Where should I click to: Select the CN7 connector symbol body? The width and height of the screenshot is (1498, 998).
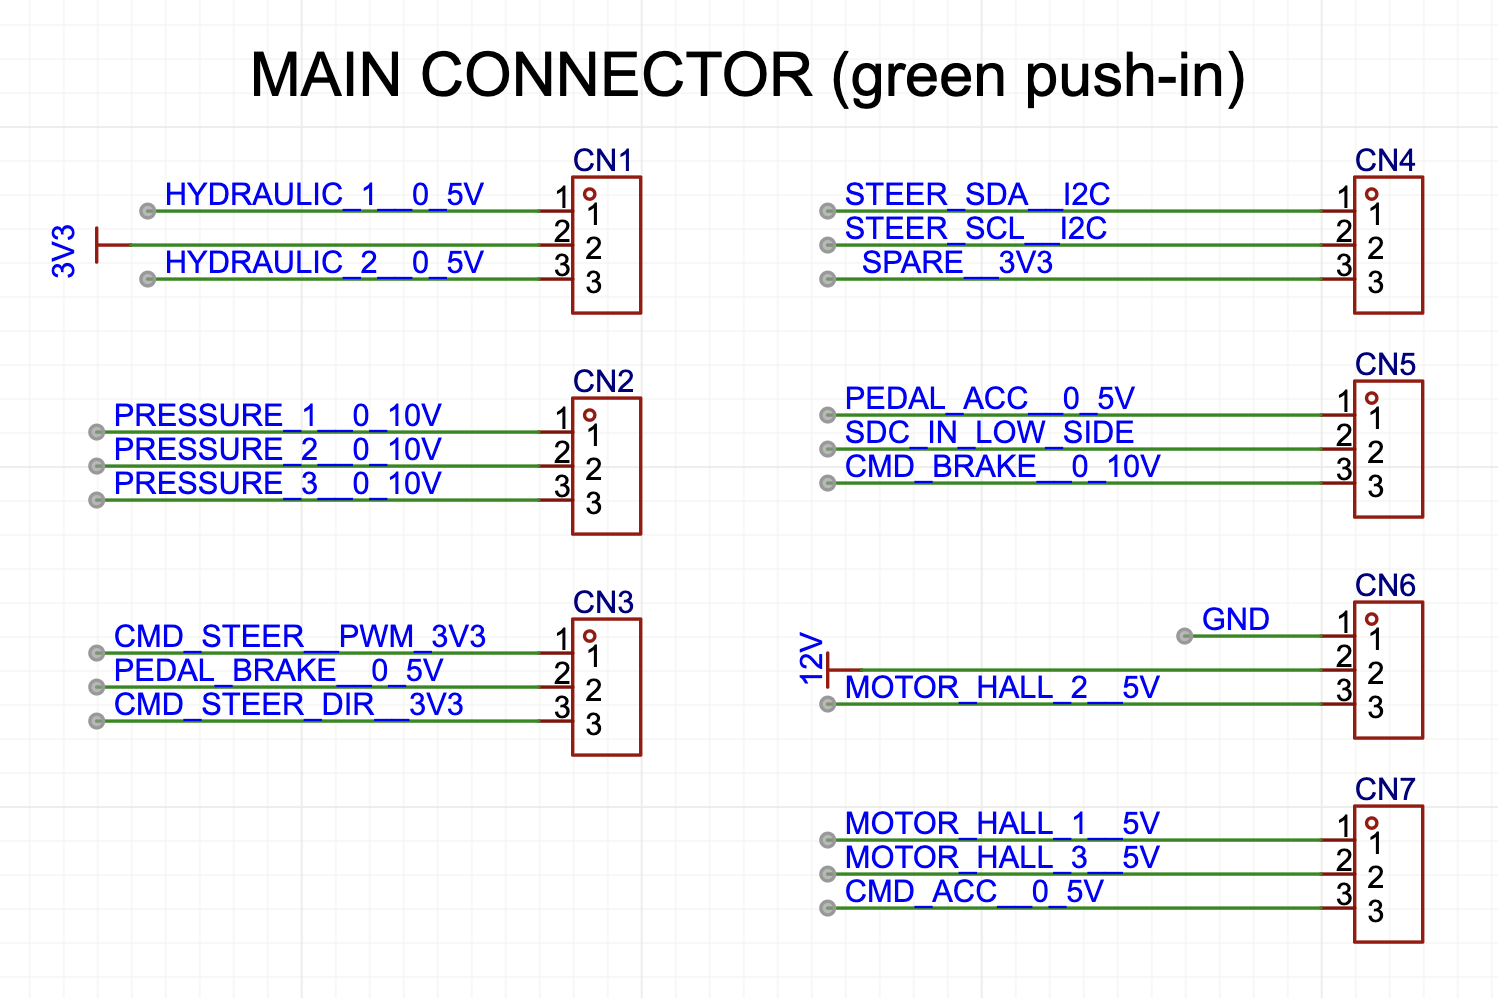pos(1388,874)
